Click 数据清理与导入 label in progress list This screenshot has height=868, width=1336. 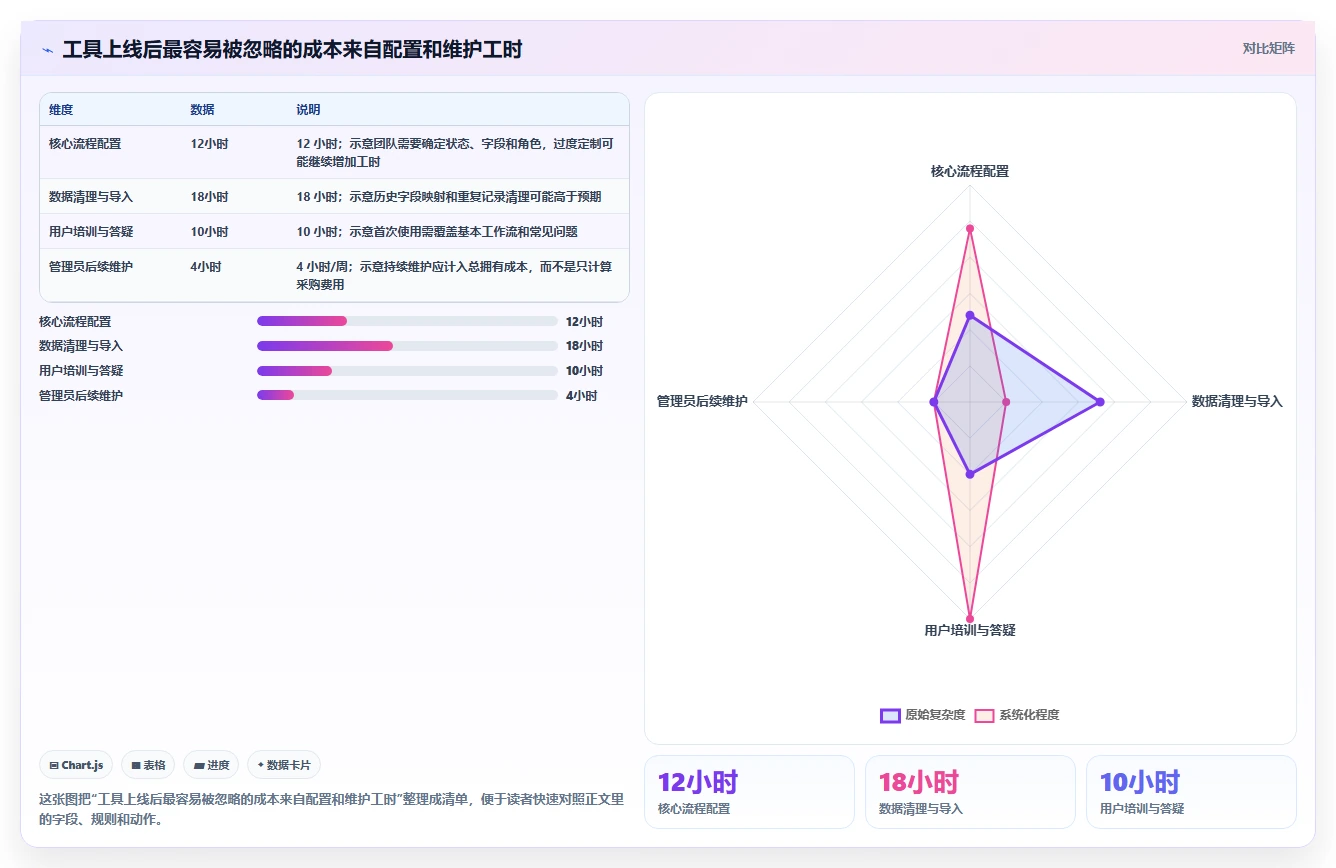[x=81, y=346]
